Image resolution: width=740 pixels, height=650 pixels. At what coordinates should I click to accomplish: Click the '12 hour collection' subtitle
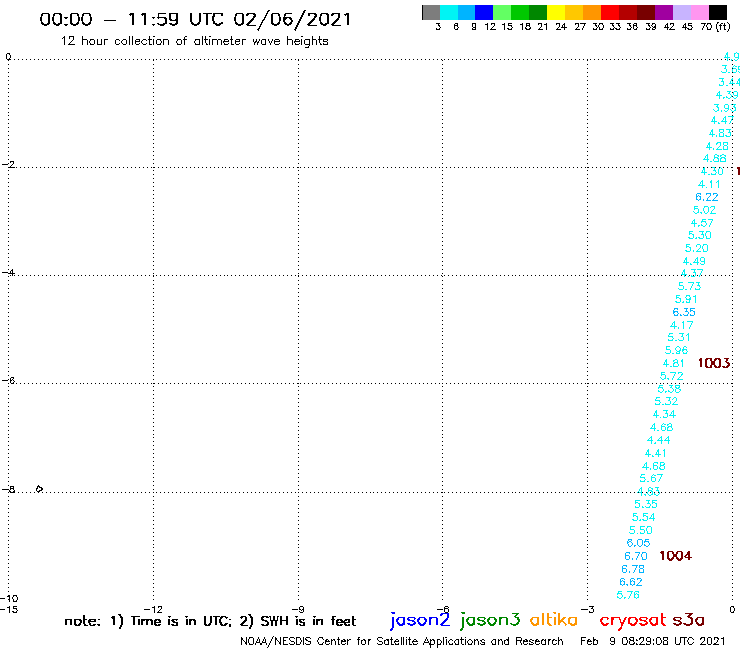[x=194, y=42]
